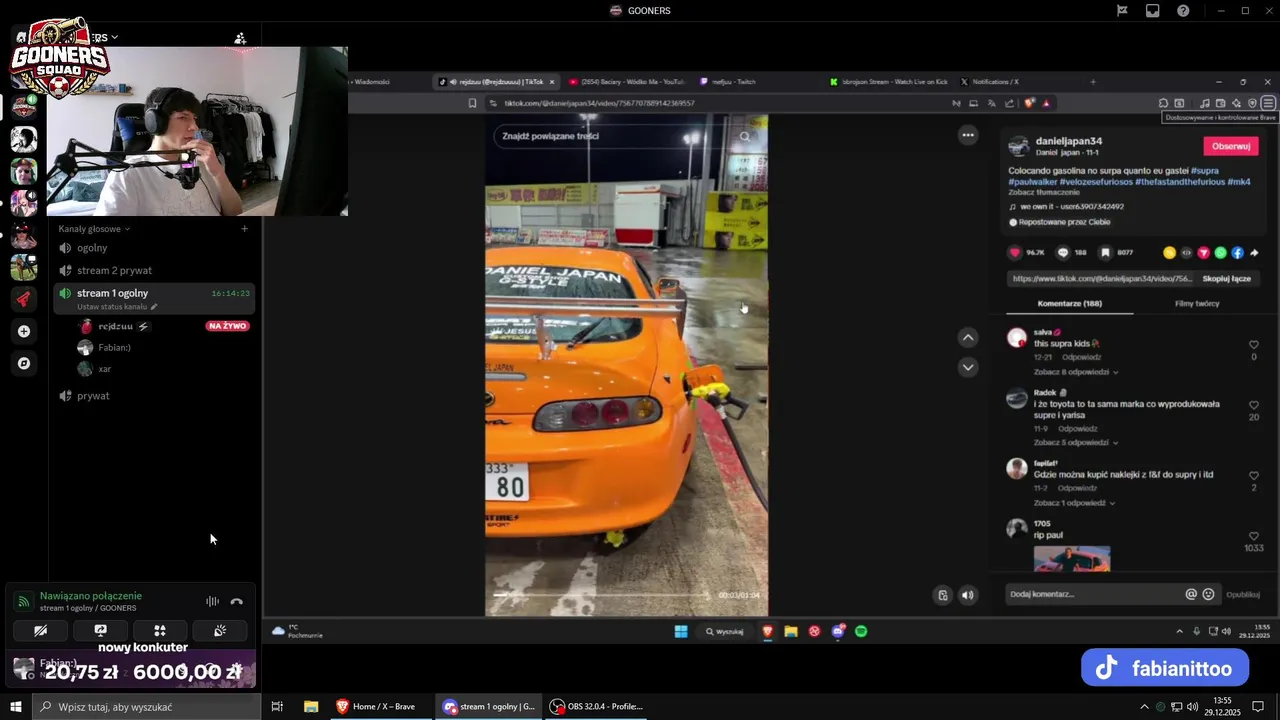The image size is (1280, 720).
Task: Open the soundboard button in voice panel
Action: coord(220,631)
